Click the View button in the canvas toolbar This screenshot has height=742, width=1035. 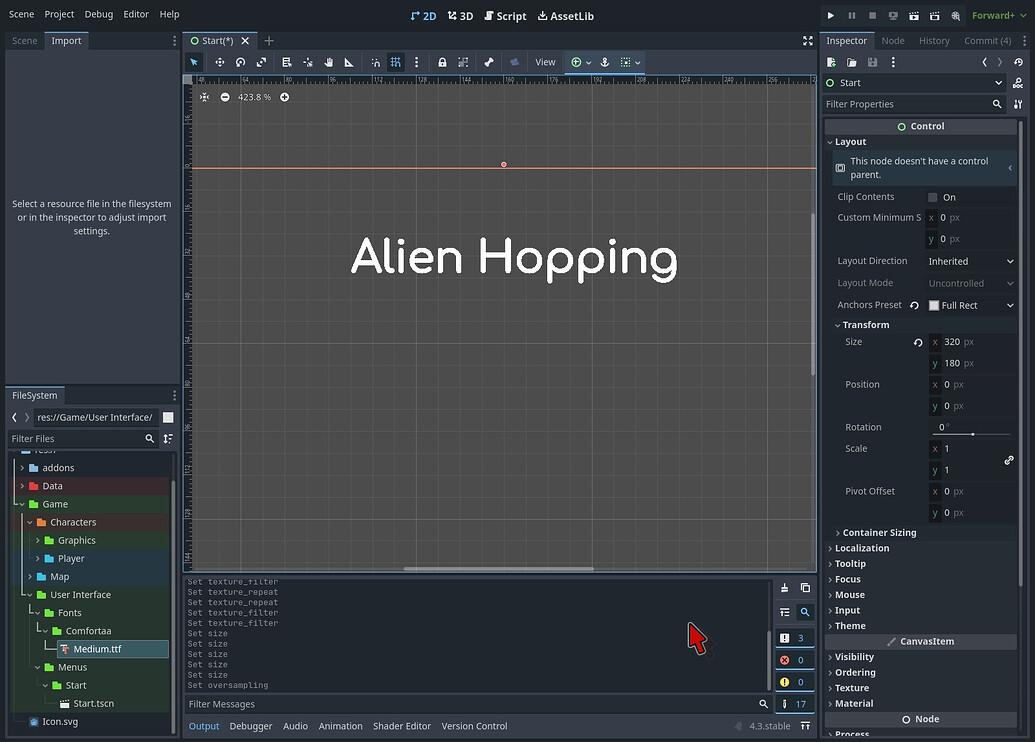tap(545, 62)
